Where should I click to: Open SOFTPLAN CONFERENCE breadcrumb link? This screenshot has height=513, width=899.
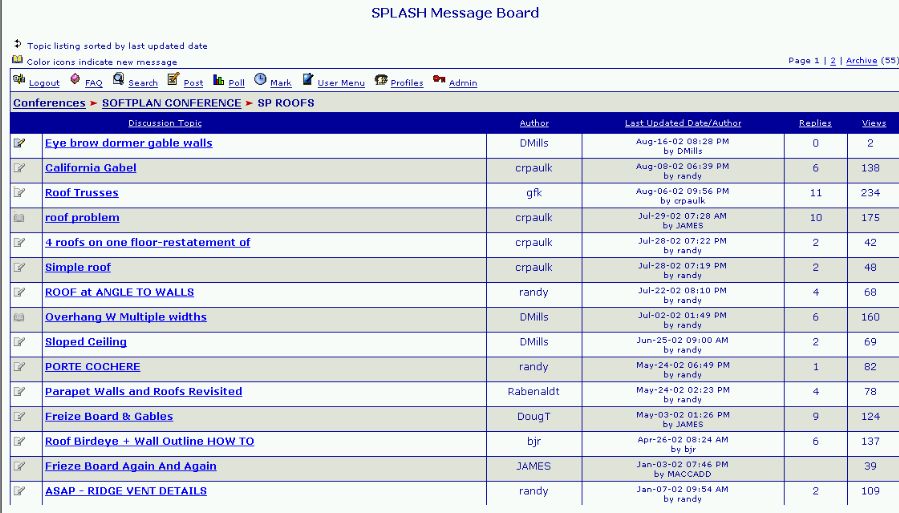point(171,103)
